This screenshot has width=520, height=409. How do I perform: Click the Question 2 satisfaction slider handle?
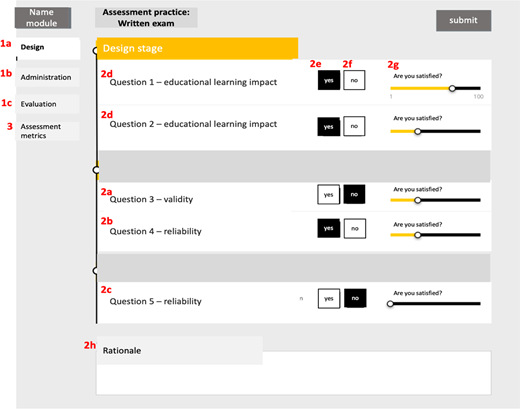[417, 131]
